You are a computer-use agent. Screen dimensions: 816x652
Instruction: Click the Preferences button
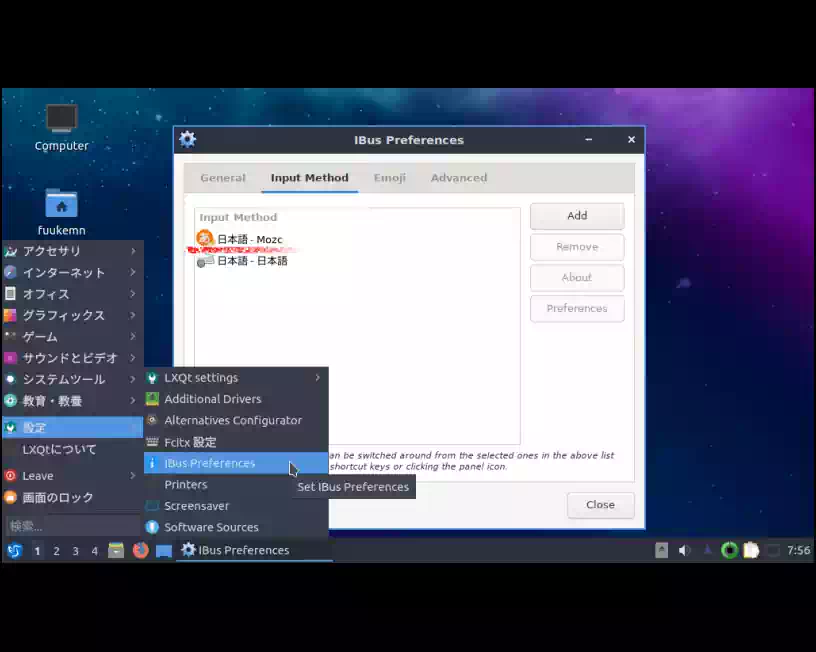coord(577,309)
